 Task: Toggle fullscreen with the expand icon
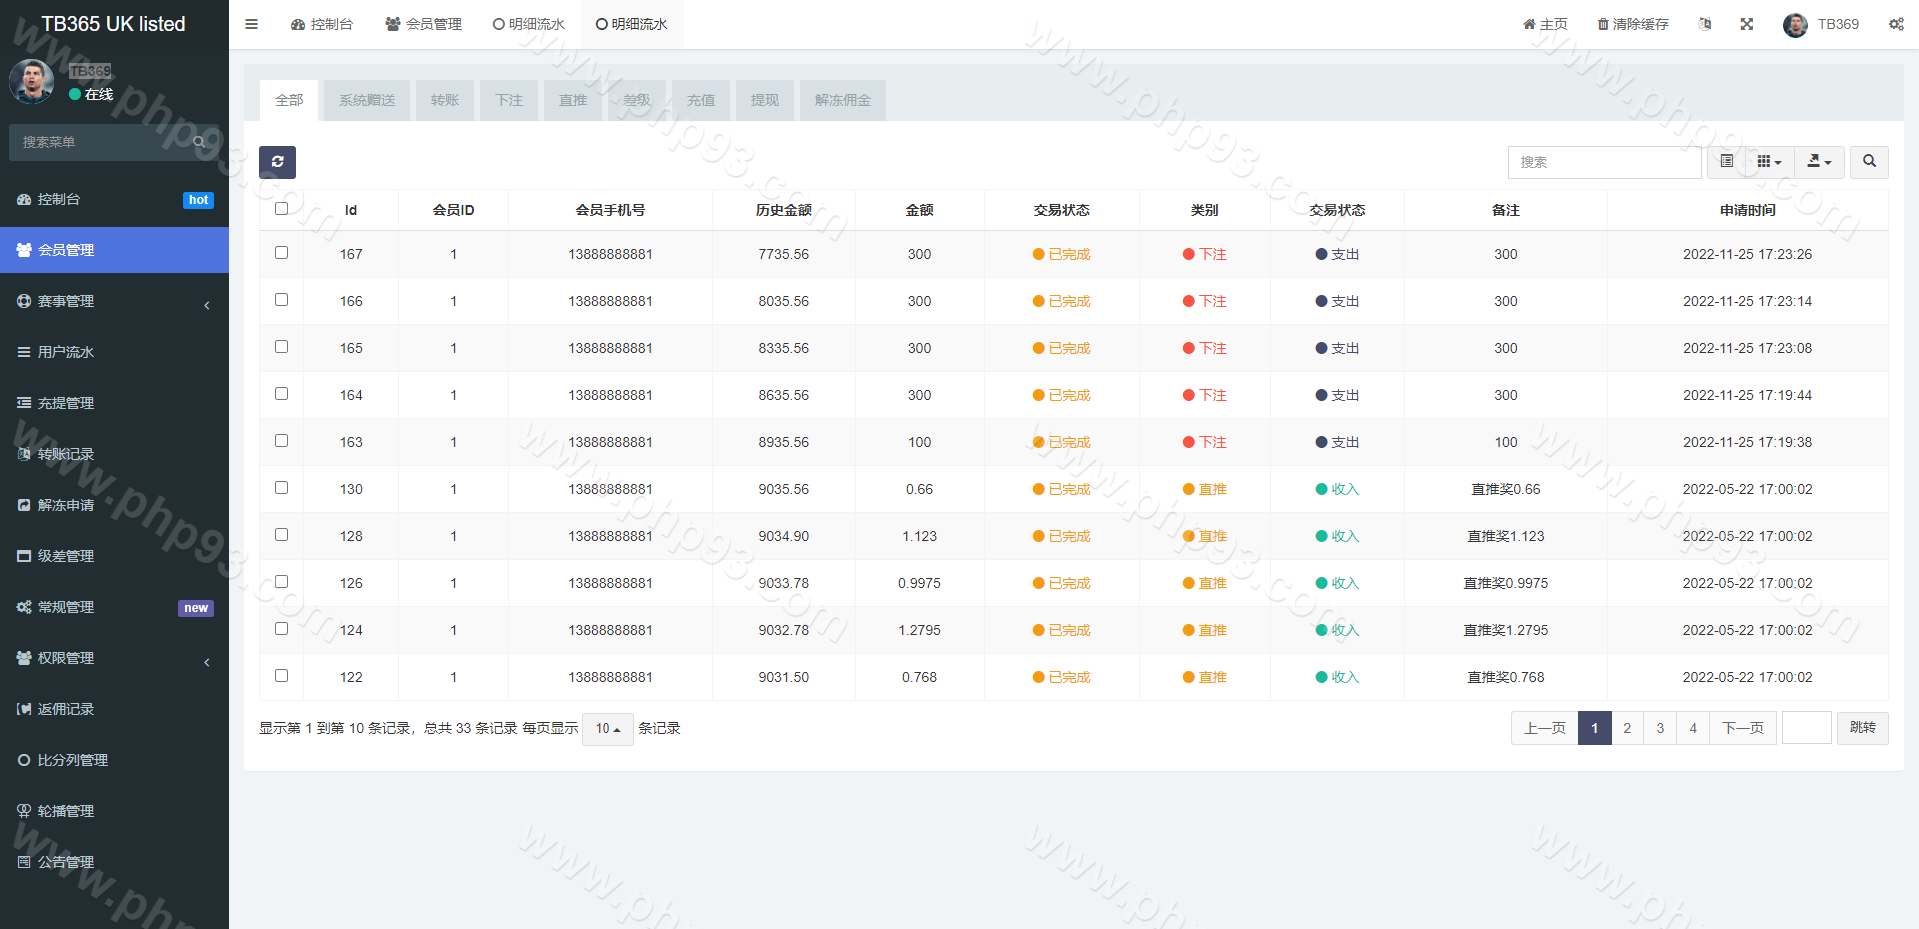click(1746, 24)
